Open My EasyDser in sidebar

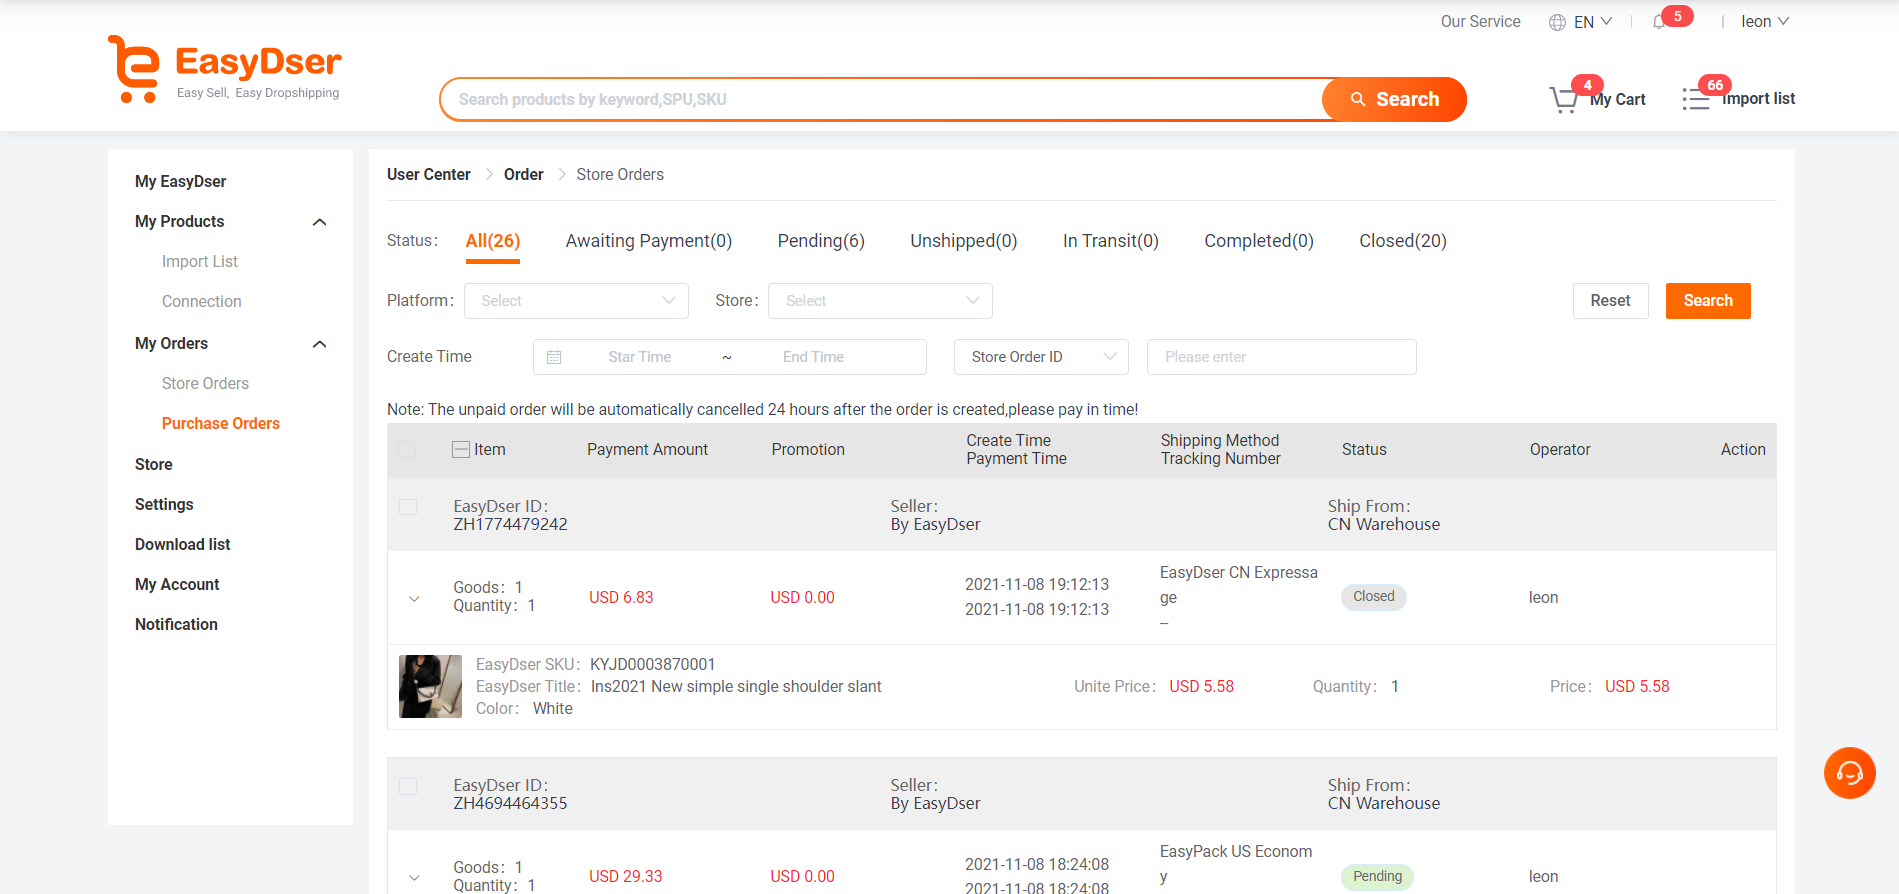[181, 182]
